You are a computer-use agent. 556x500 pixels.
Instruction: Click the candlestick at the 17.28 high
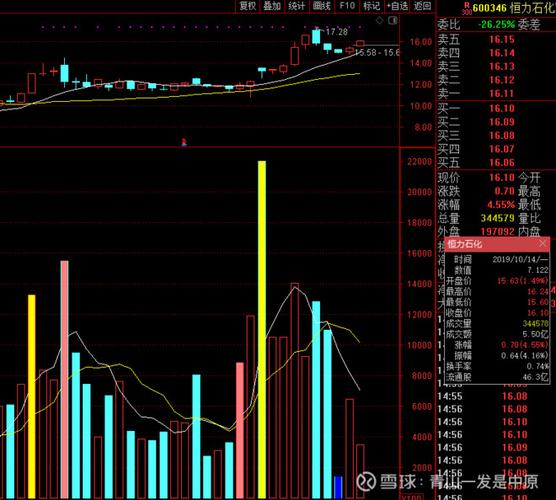click(x=316, y=37)
